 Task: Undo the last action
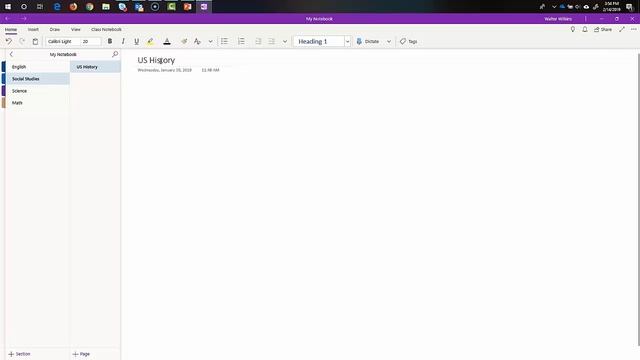click(9, 41)
